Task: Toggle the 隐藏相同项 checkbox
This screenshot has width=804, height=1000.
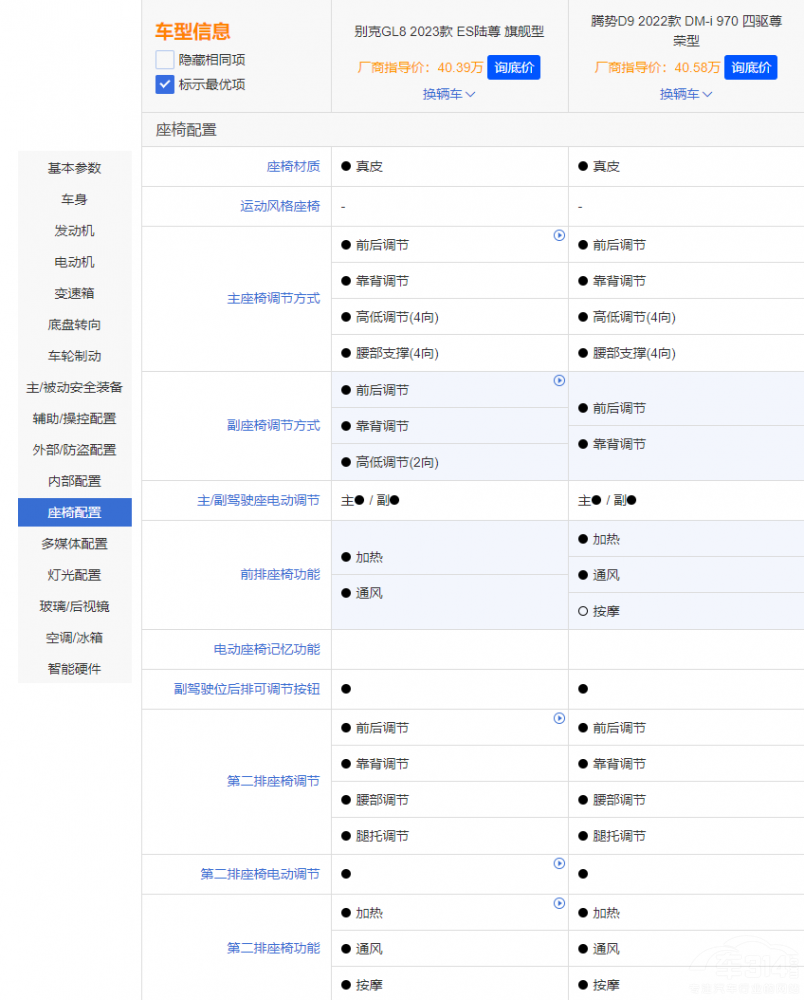Action: click(x=165, y=60)
